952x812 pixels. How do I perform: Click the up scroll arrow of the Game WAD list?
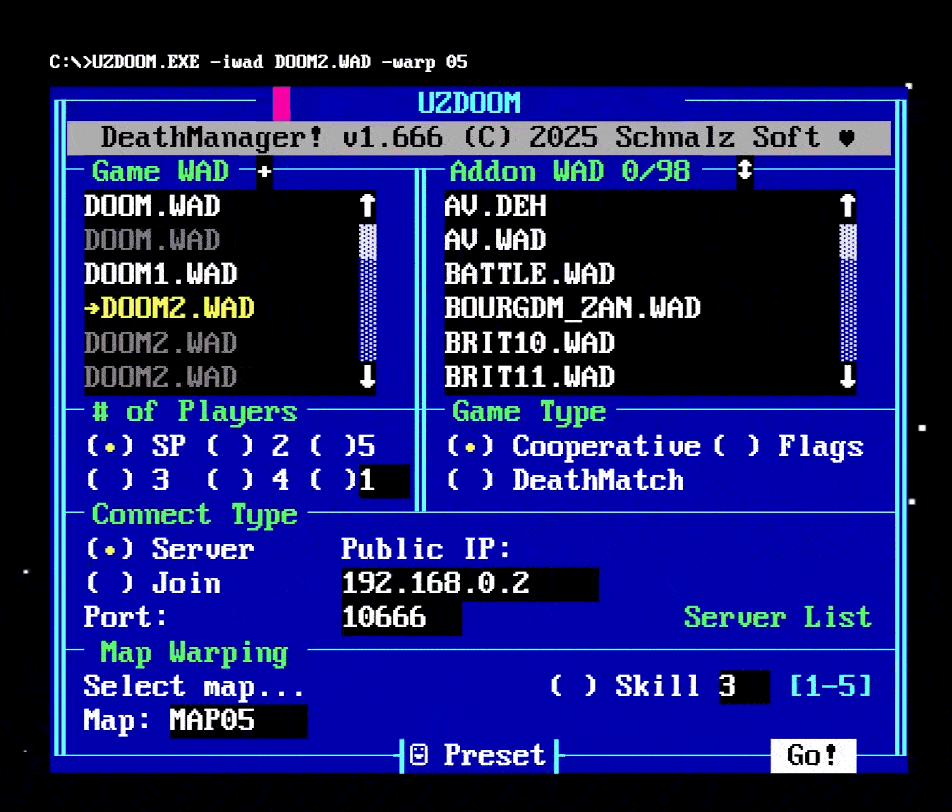[x=367, y=206]
